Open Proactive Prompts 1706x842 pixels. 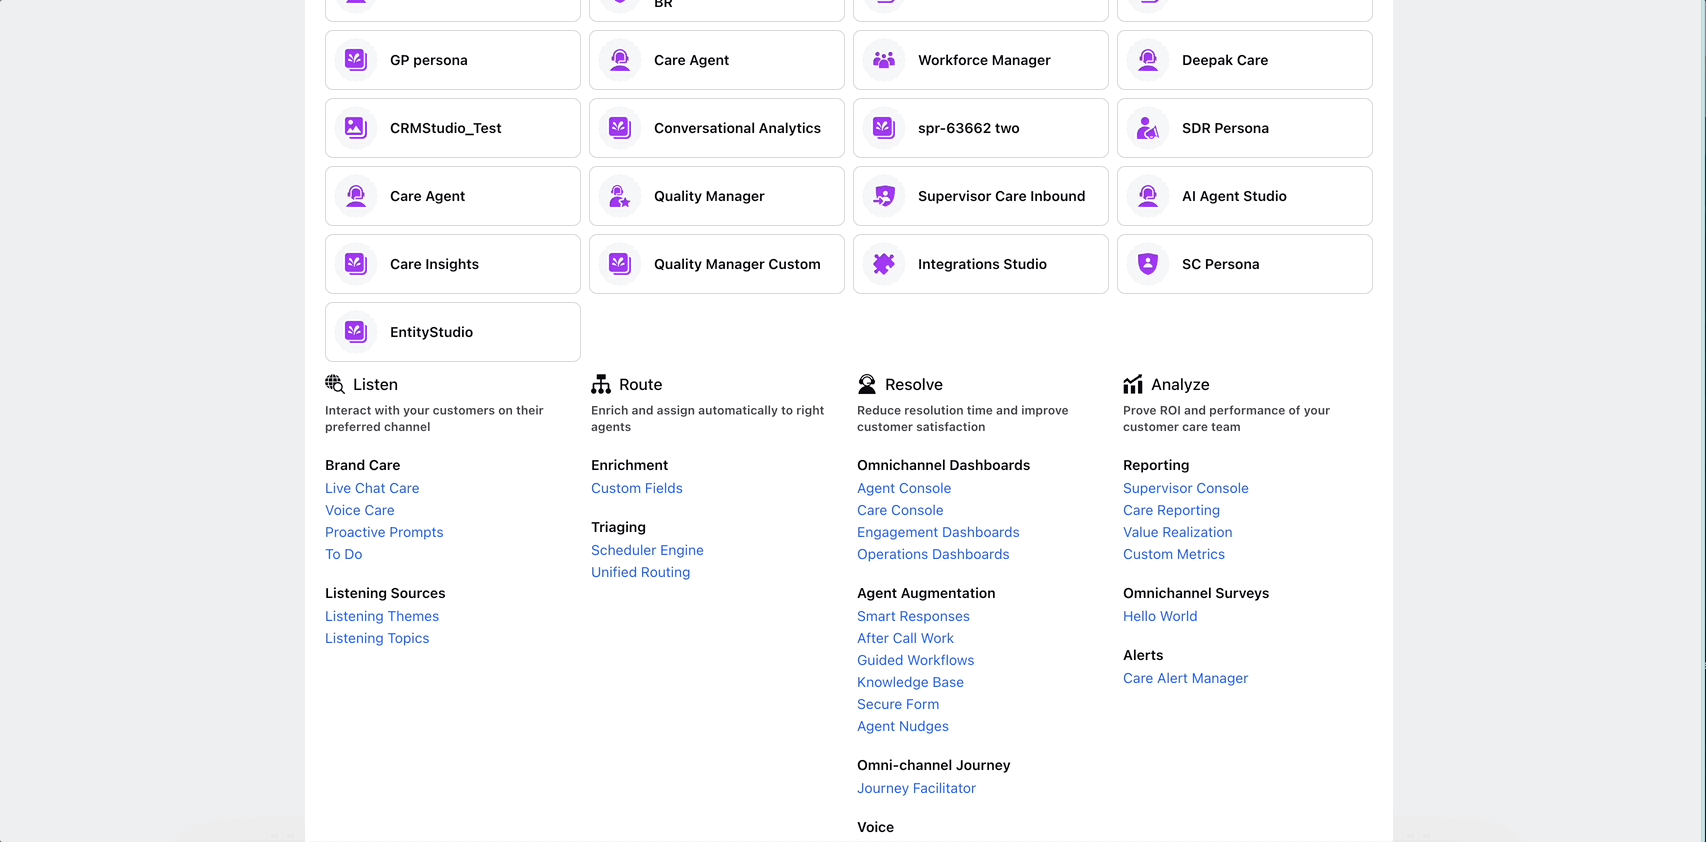pyautogui.click(x=384, y=532)
